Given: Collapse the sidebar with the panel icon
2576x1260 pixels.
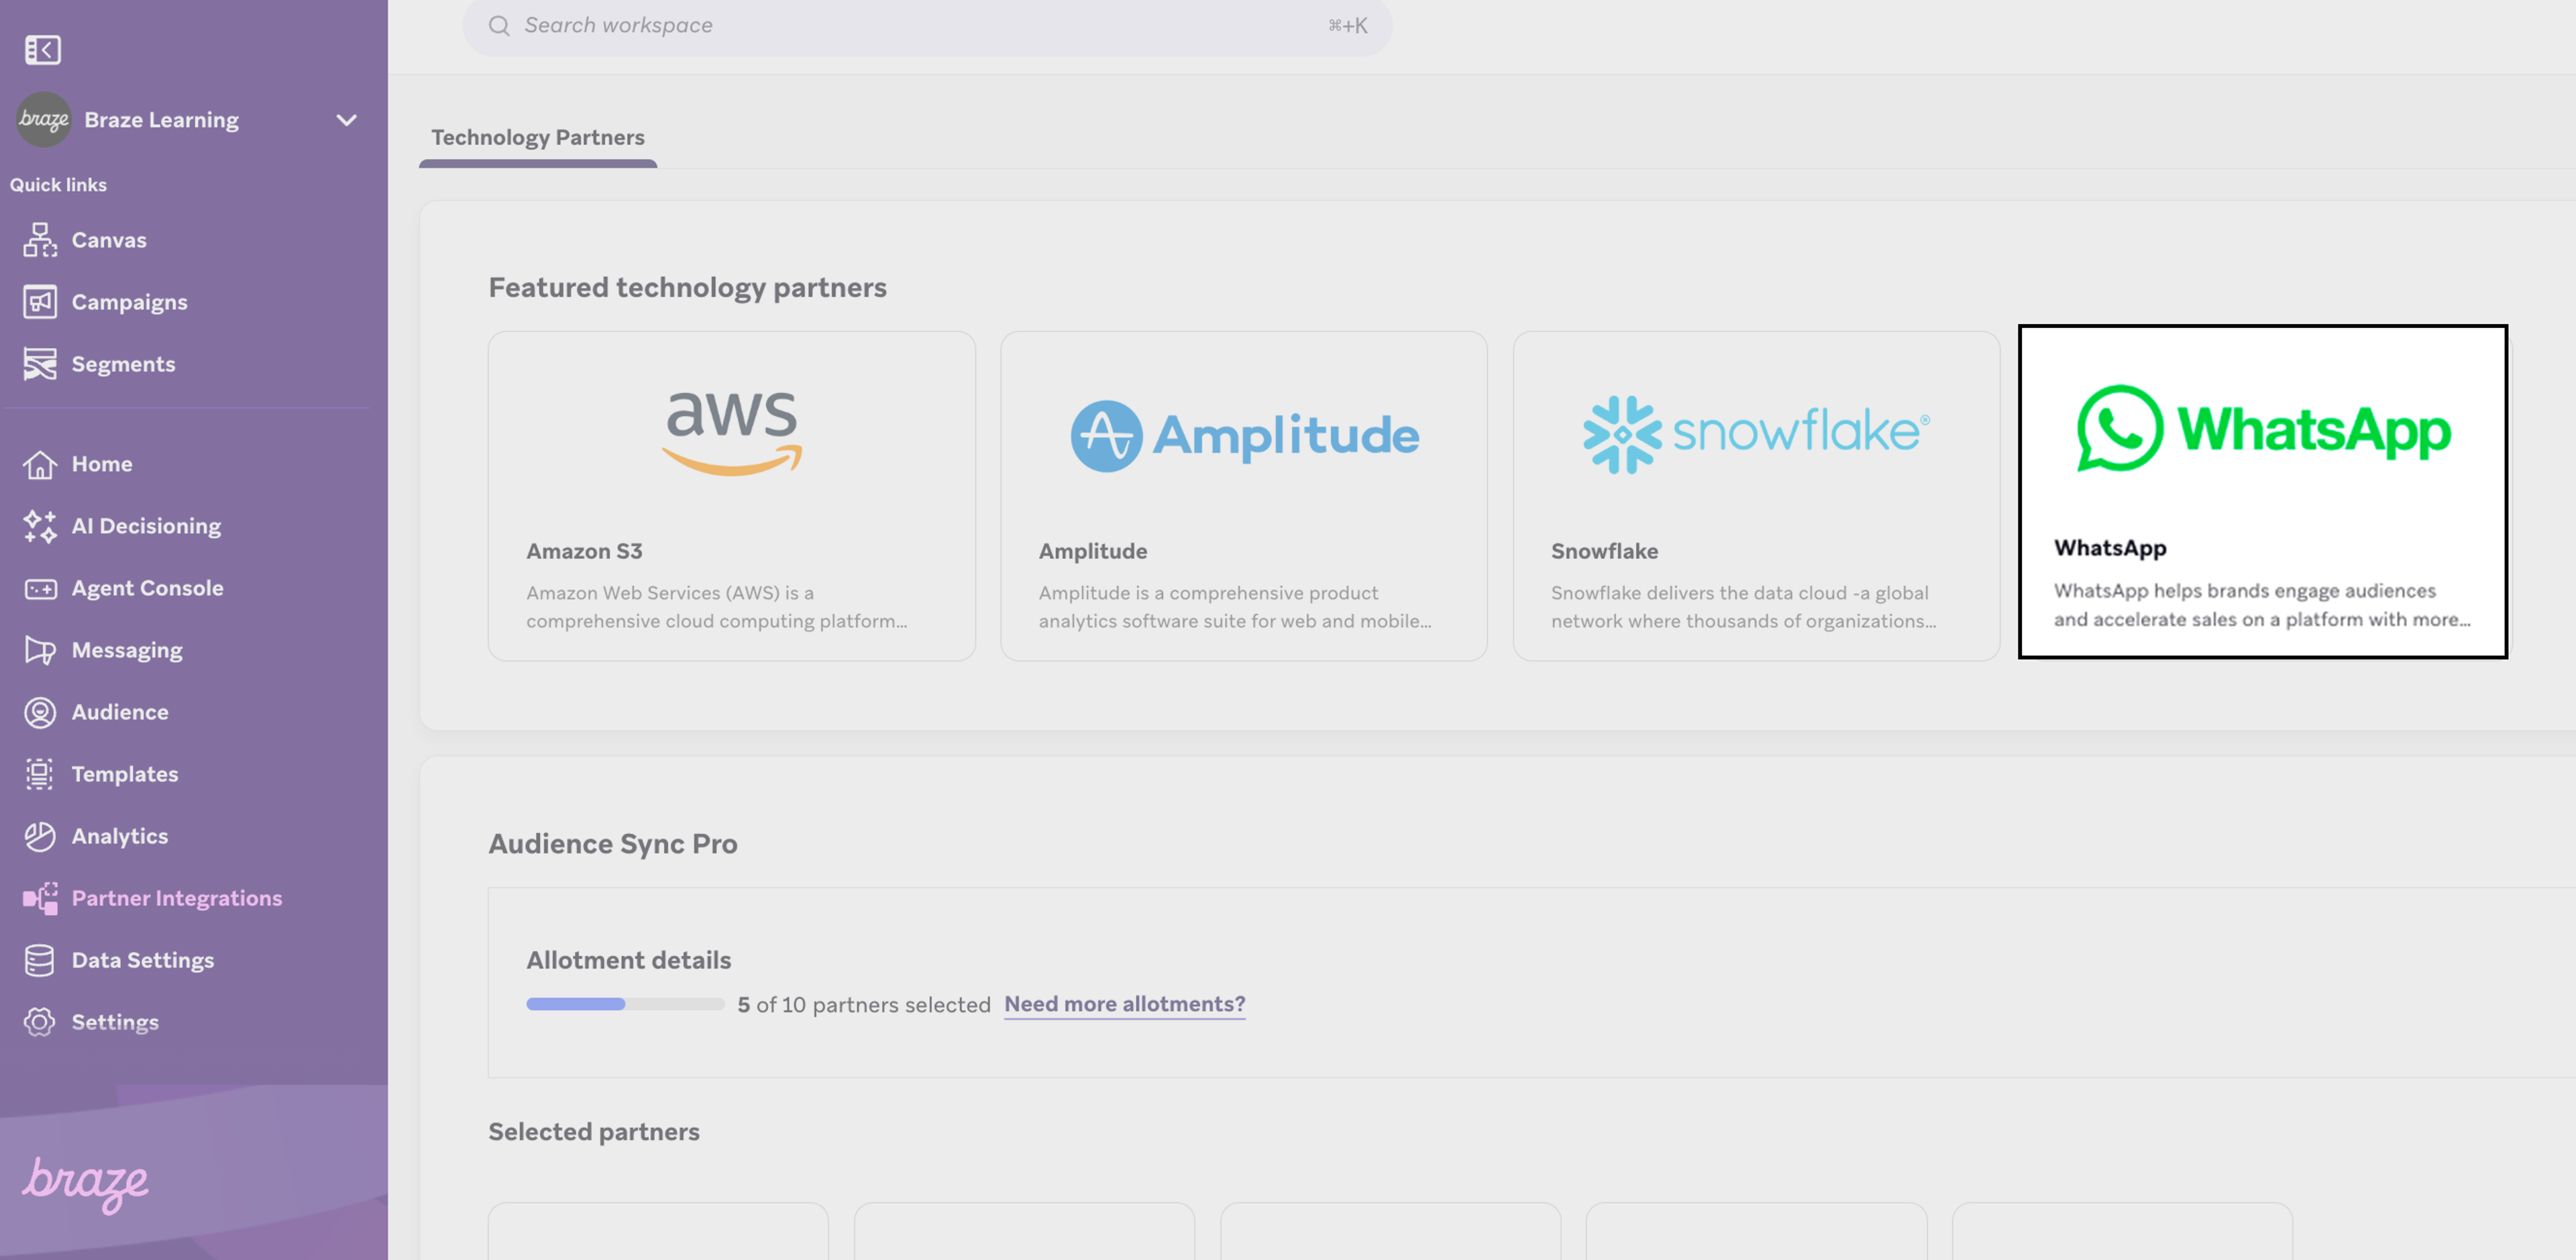Looking at the screenshot, I should coord(43,50).
